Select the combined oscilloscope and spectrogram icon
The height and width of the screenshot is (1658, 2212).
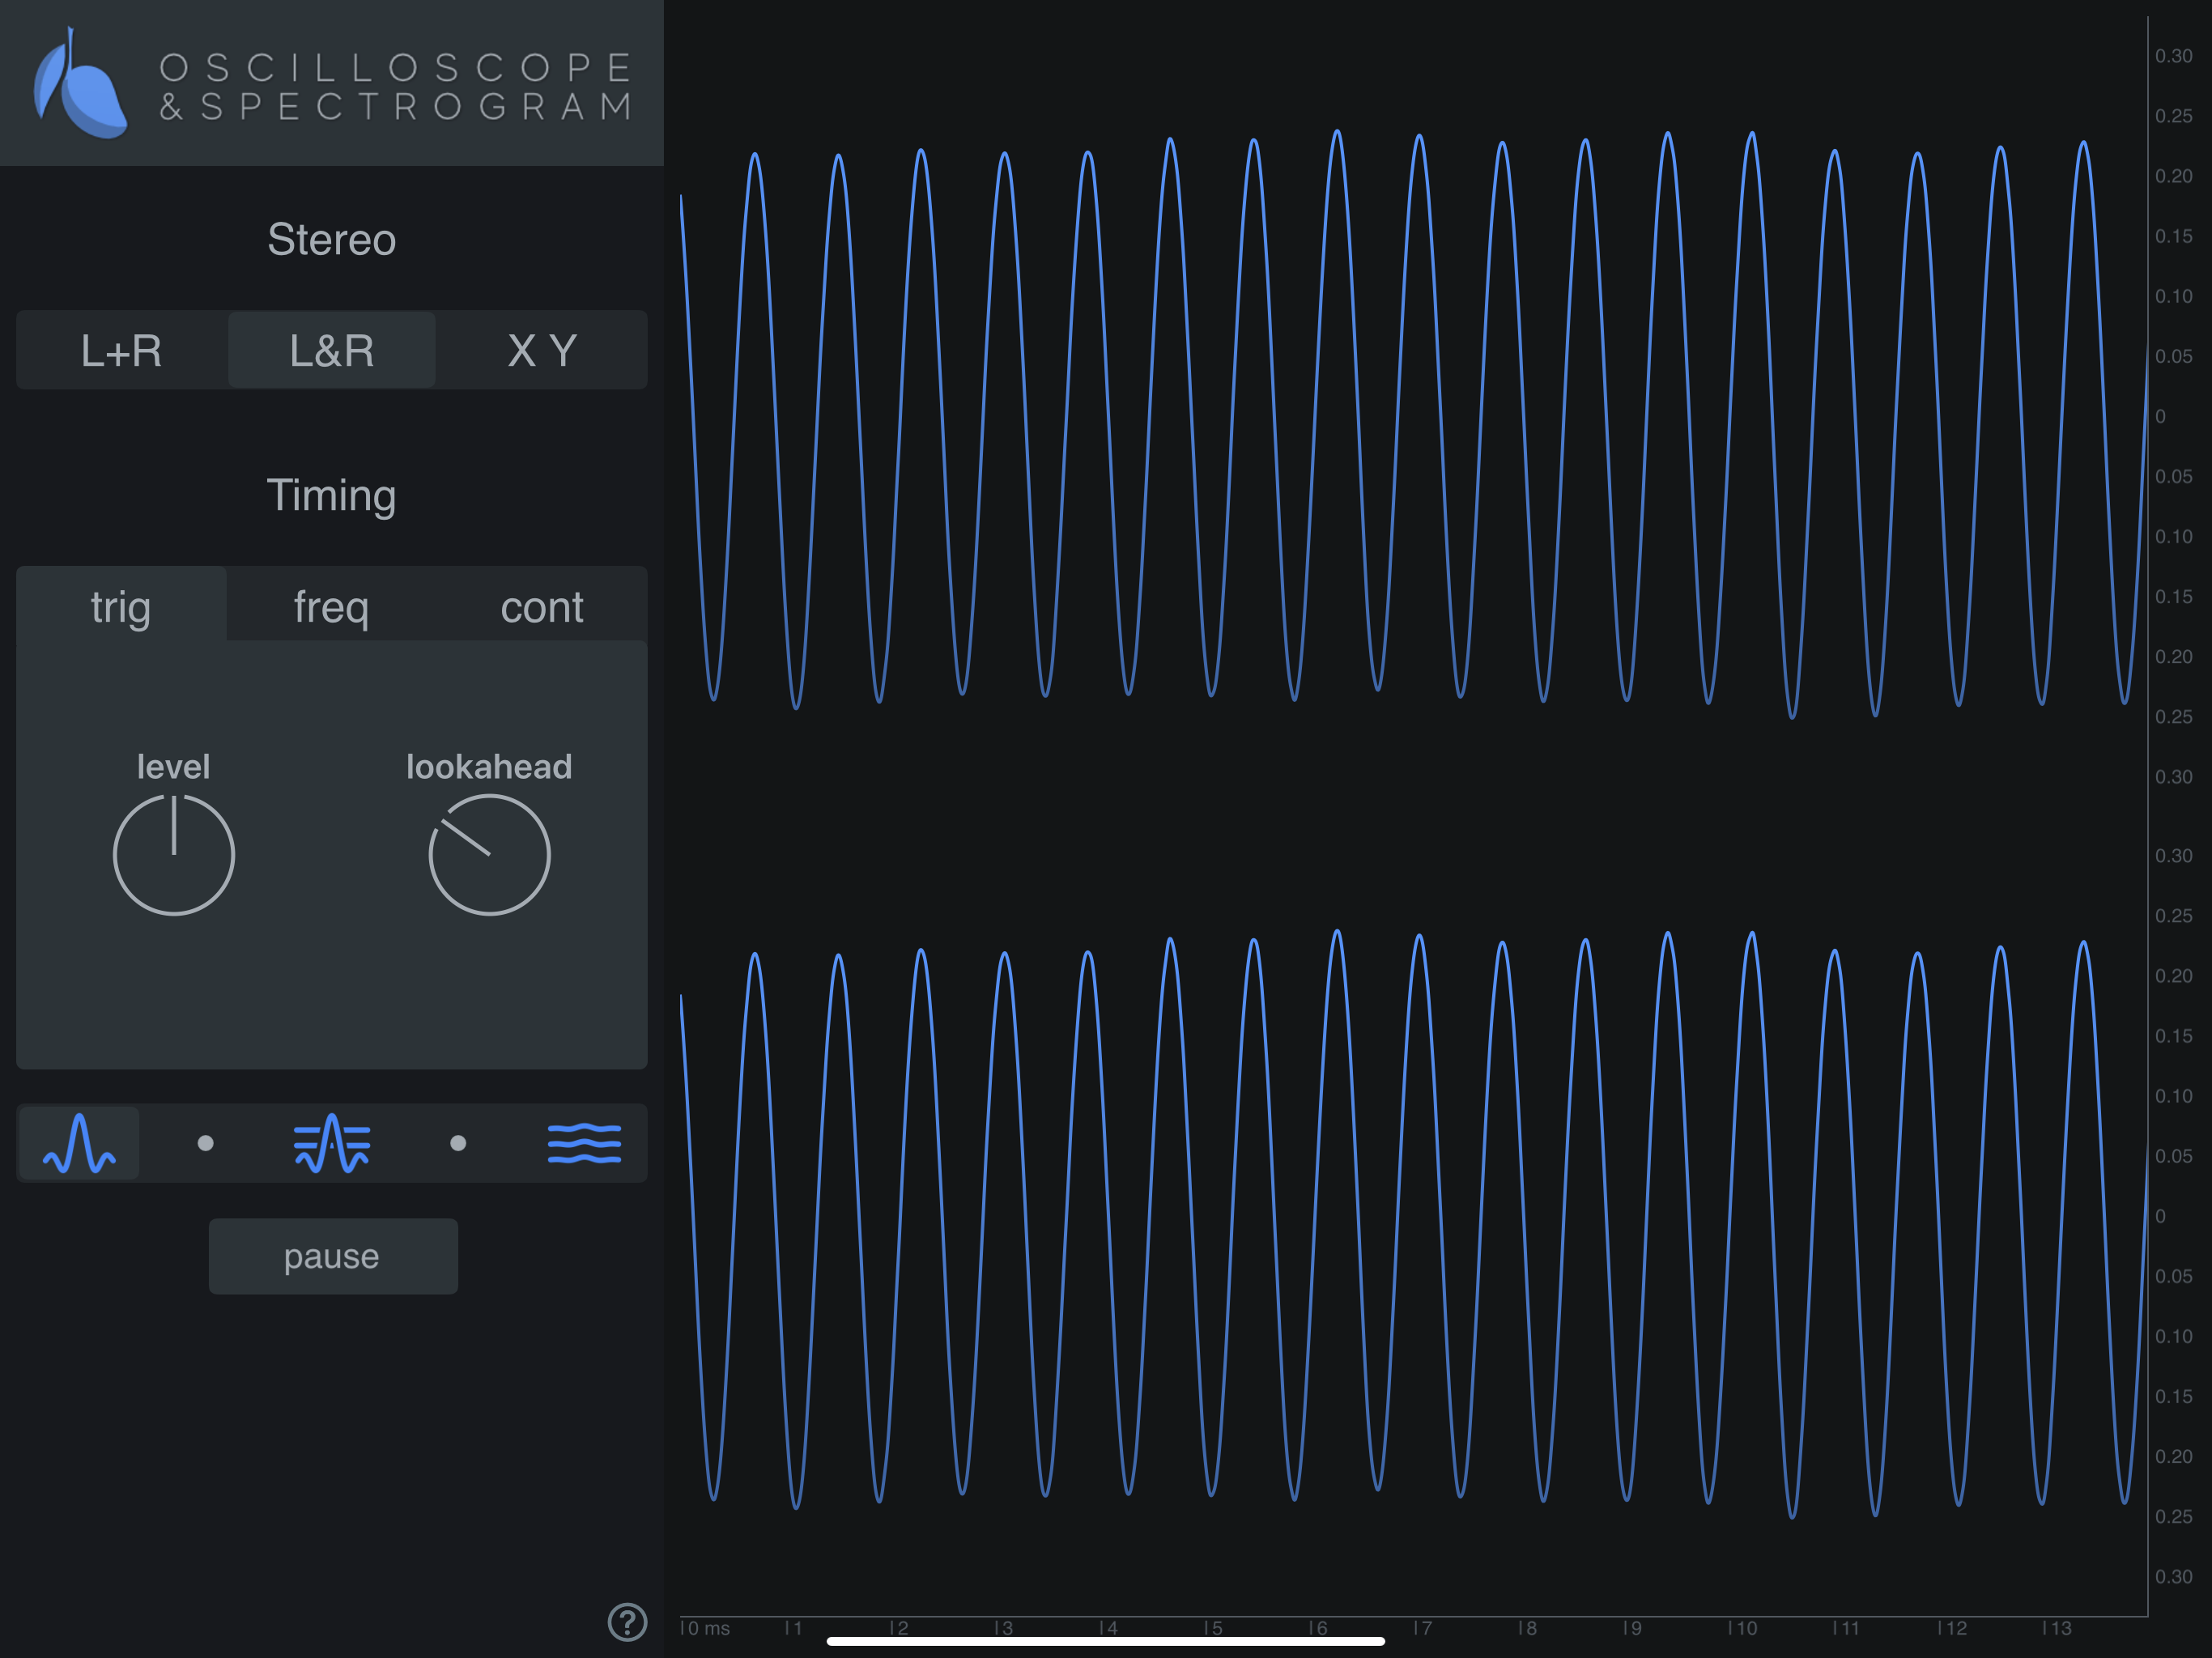332,1143
